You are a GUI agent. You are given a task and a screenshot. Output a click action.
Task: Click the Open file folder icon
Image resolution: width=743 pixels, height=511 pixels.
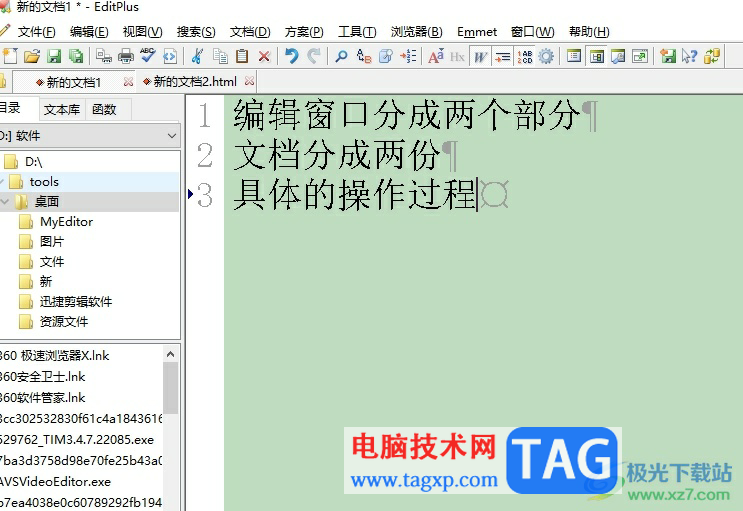point(32,56)
